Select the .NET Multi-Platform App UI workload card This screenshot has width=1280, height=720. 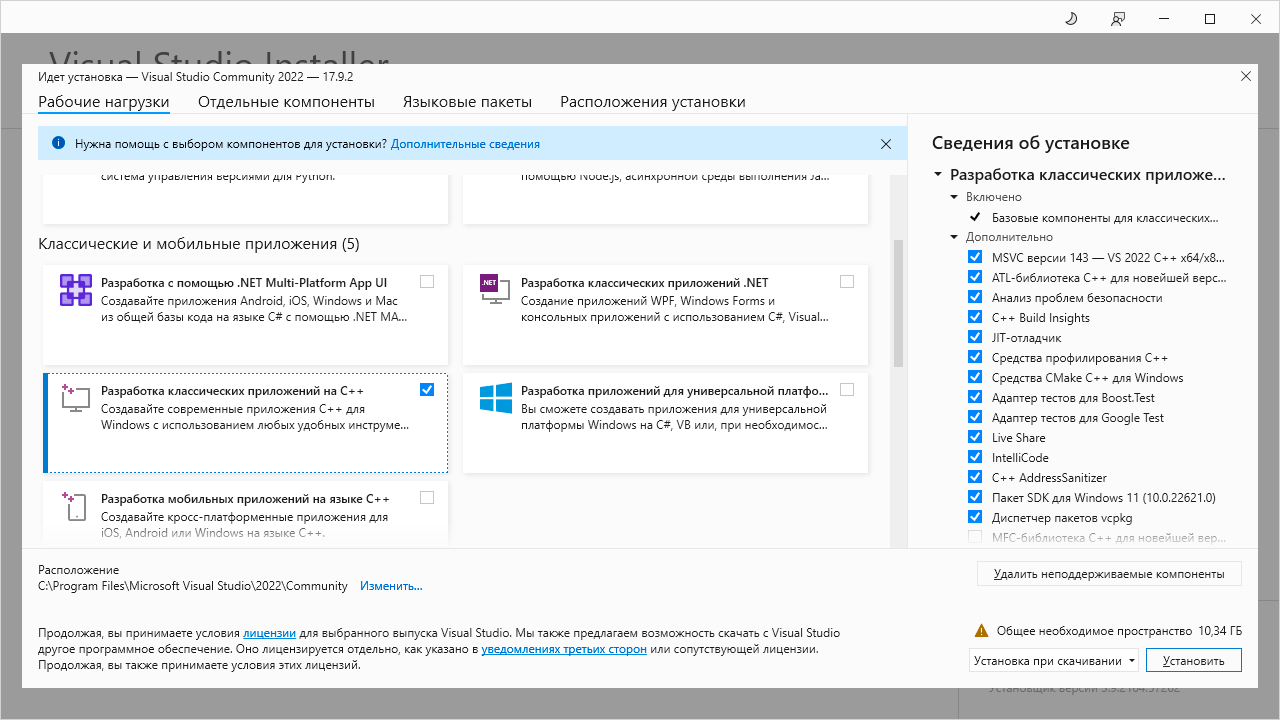point(245,314)
